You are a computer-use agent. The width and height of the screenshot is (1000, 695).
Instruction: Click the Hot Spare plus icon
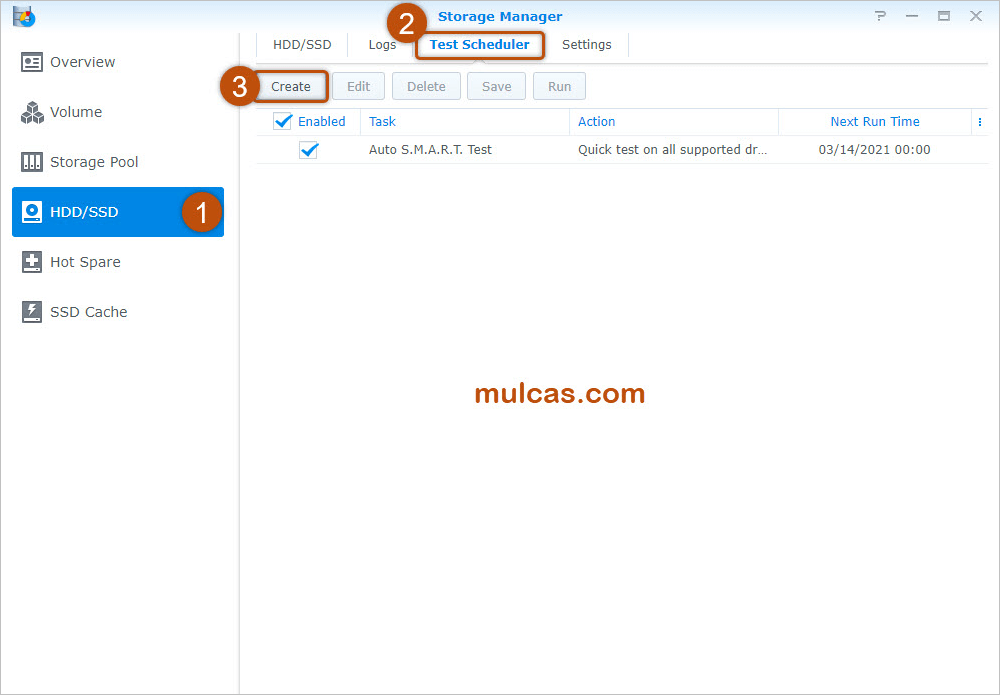pos(32,262)
